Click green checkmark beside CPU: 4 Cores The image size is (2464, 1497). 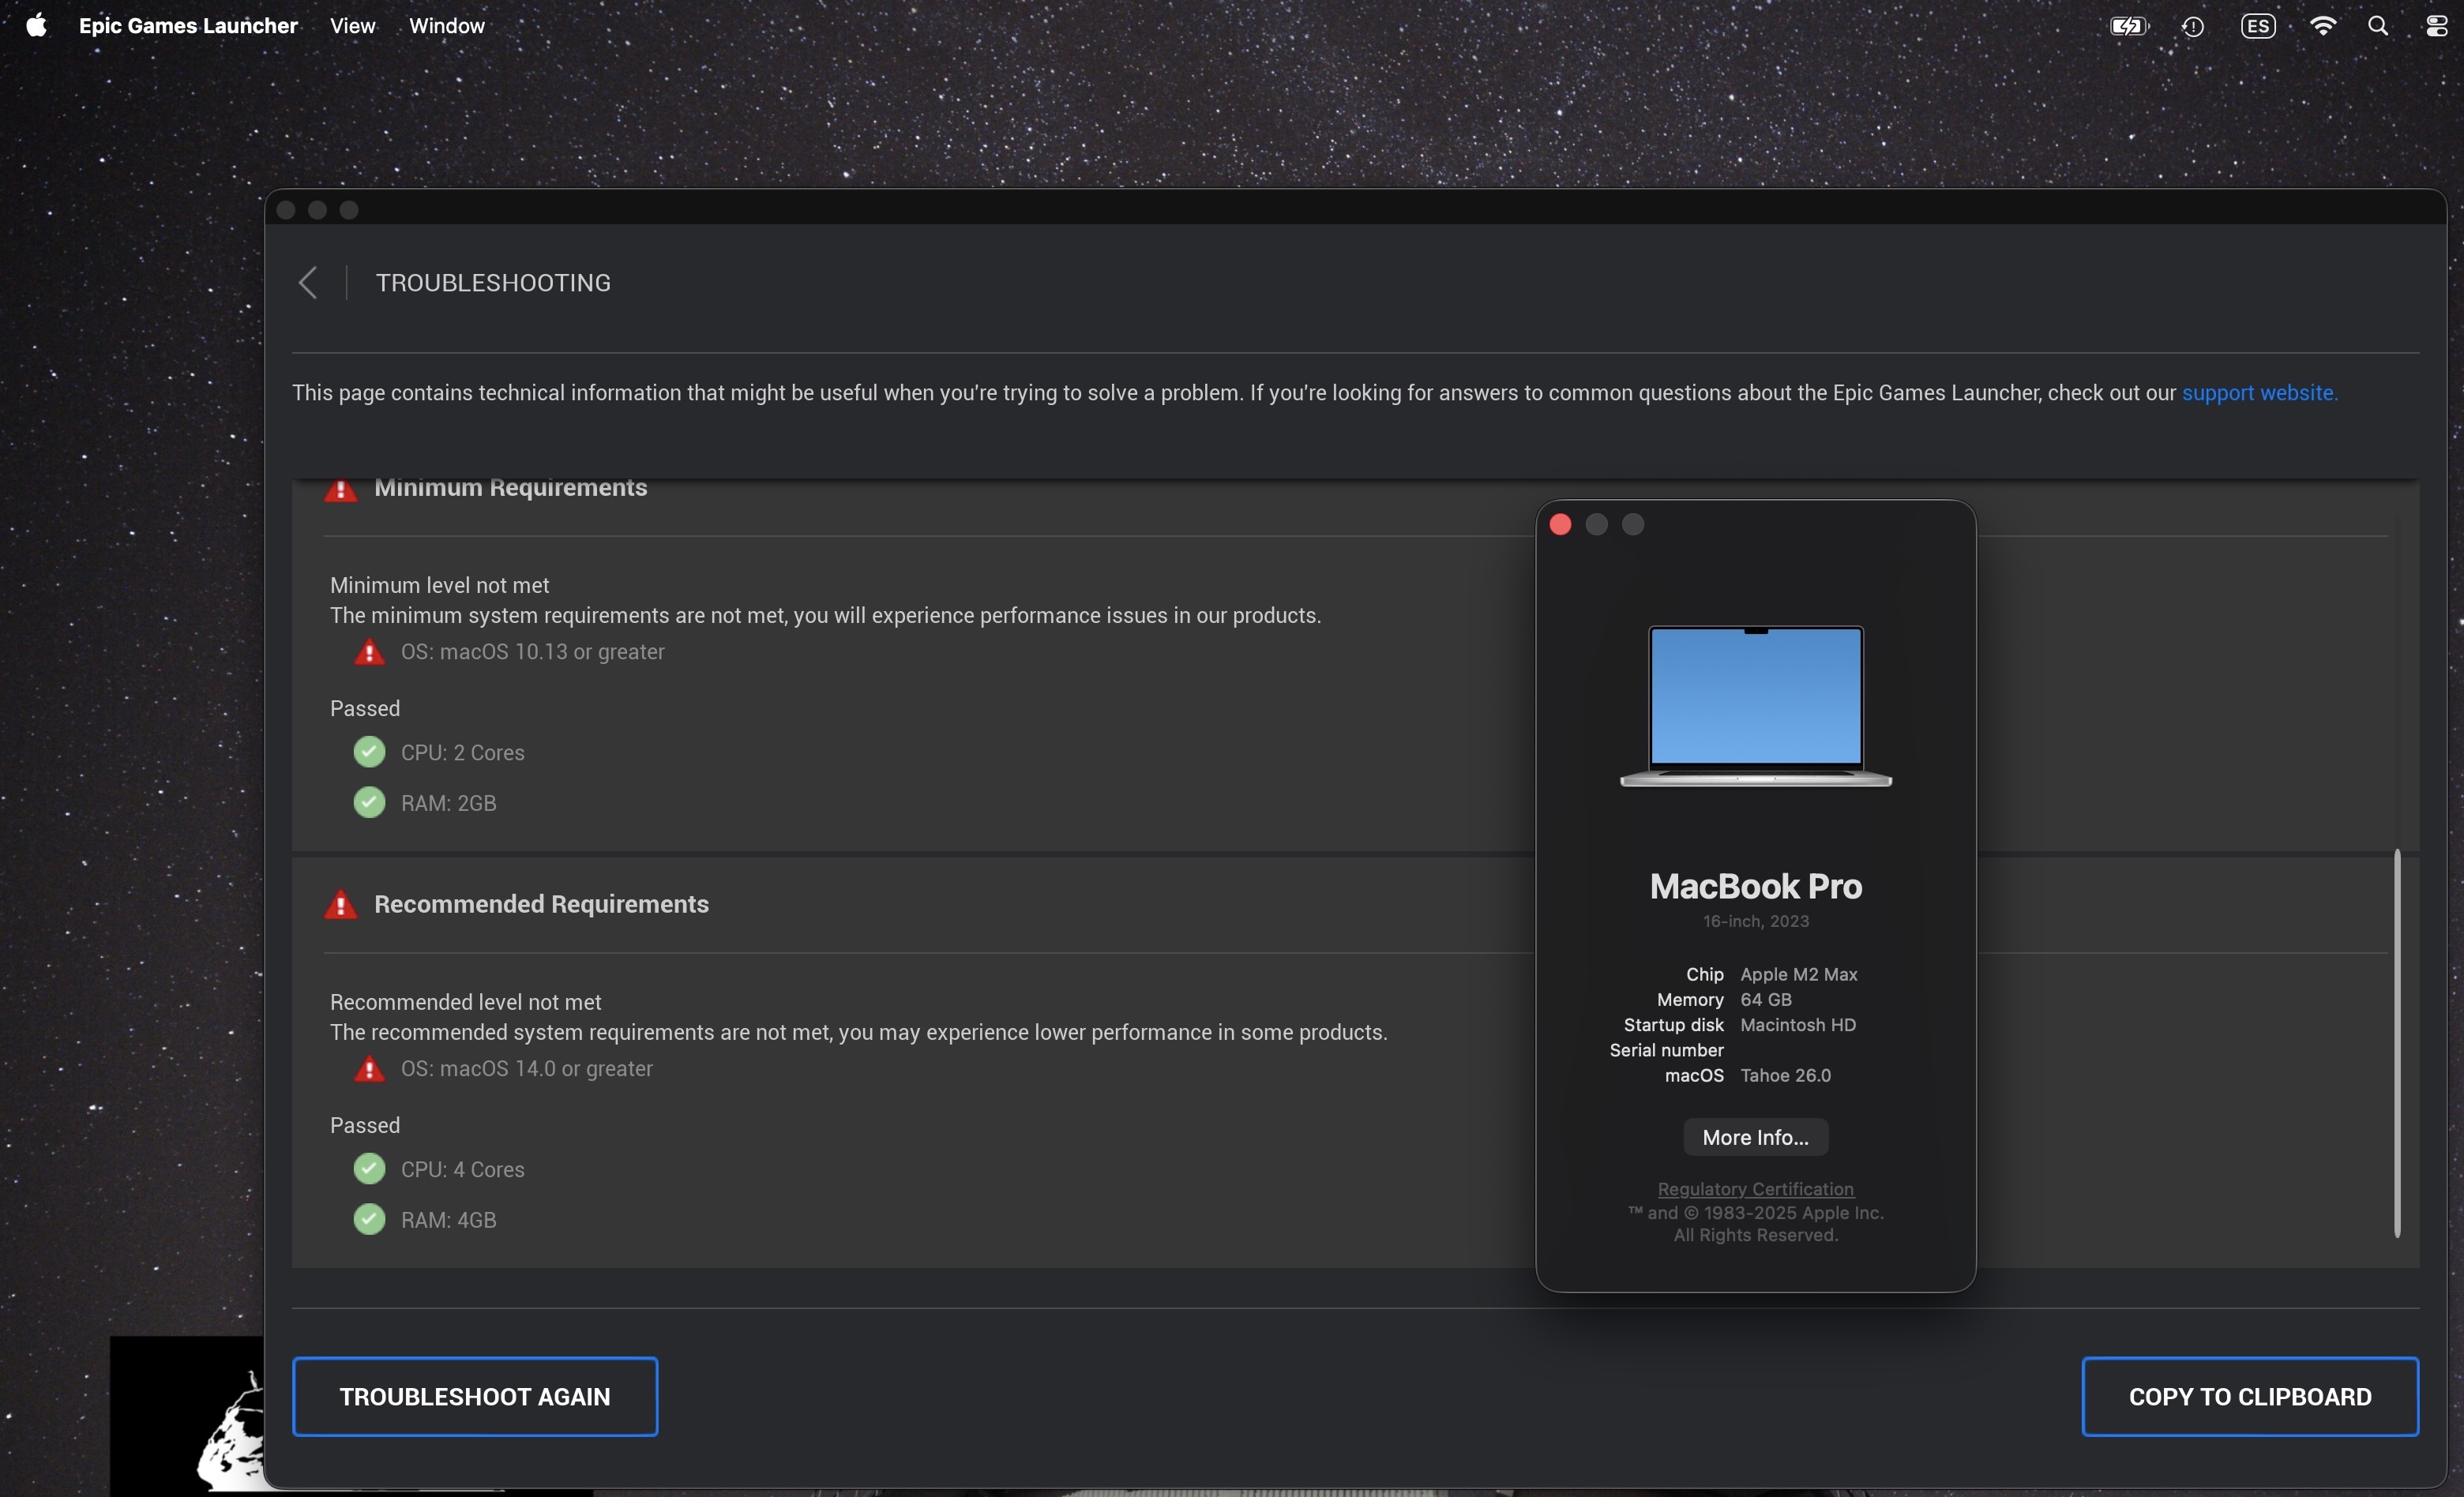click(x=369, y=1169)
